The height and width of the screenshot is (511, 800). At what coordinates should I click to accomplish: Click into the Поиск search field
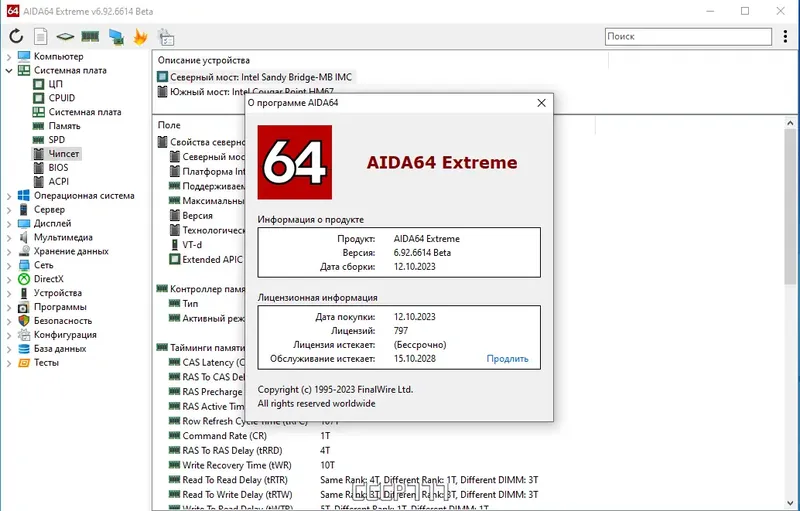click(x=688, y=37)
